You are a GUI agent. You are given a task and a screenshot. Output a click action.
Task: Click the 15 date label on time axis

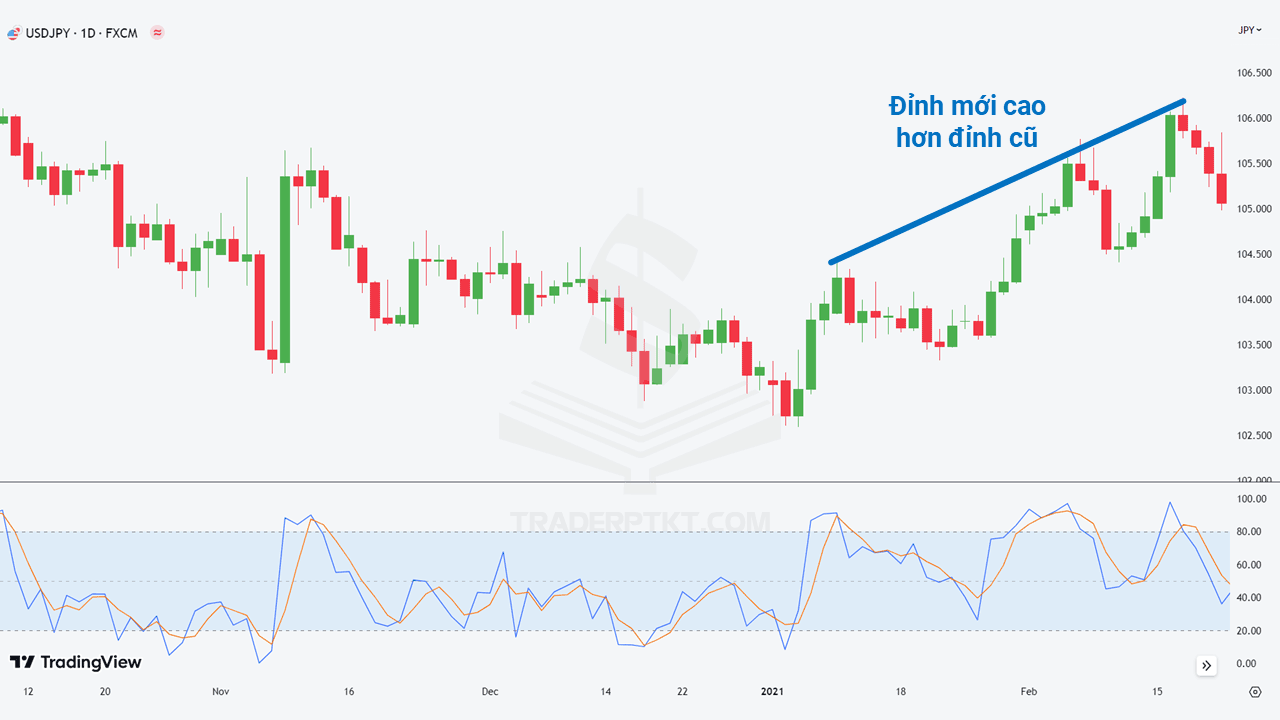tap(1157, 692)
